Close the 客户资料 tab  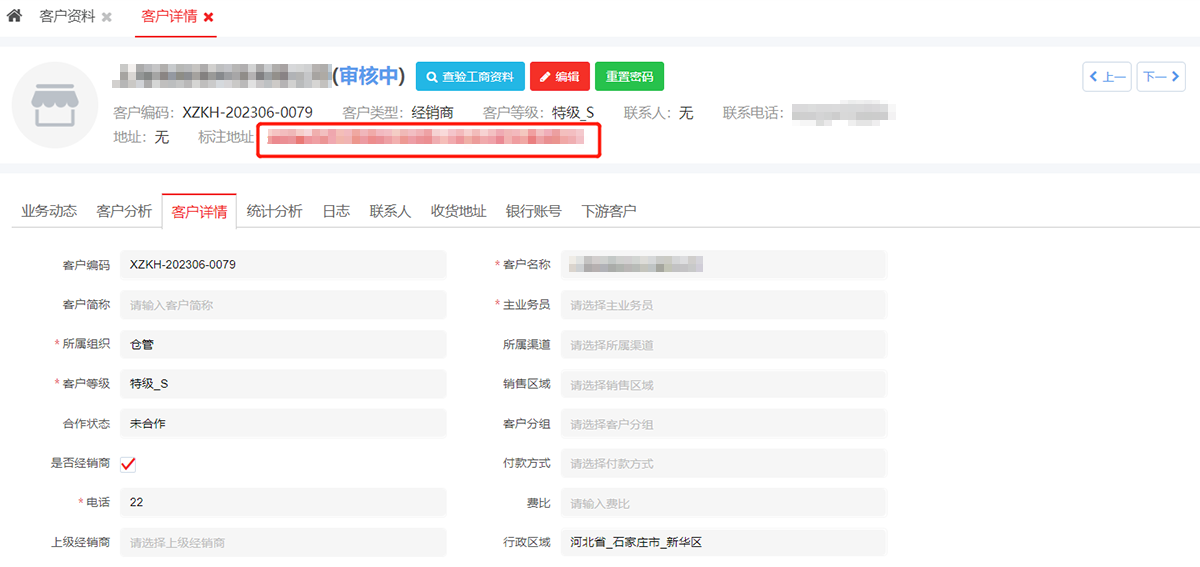click(x=107, y=18)
